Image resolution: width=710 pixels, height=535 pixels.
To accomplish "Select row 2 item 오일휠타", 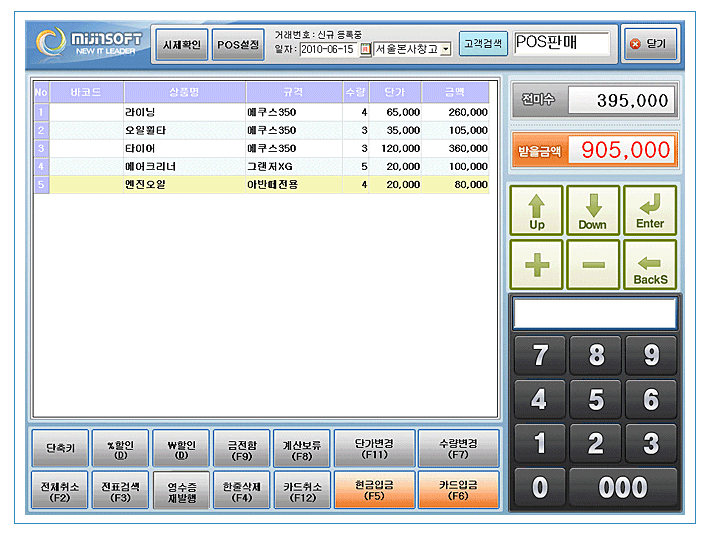I will (262, 130).
